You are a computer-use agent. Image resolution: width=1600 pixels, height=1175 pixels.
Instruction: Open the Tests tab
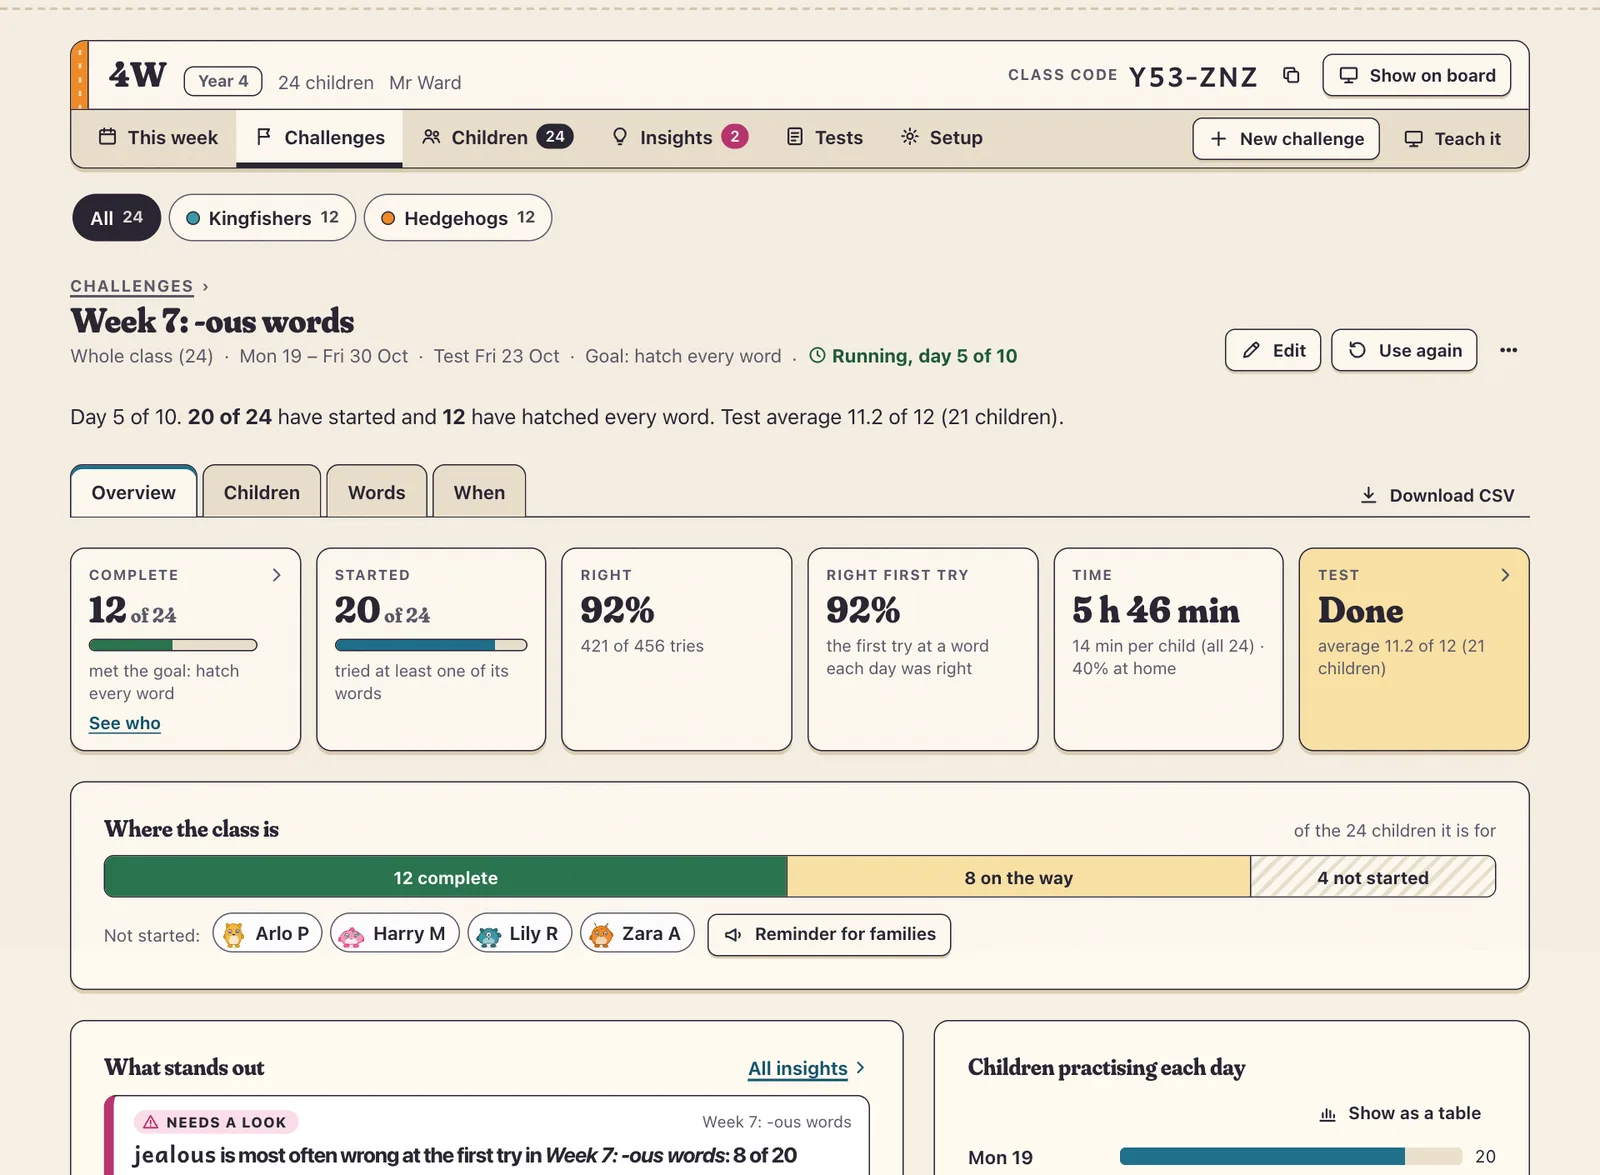tap(825, 138)
